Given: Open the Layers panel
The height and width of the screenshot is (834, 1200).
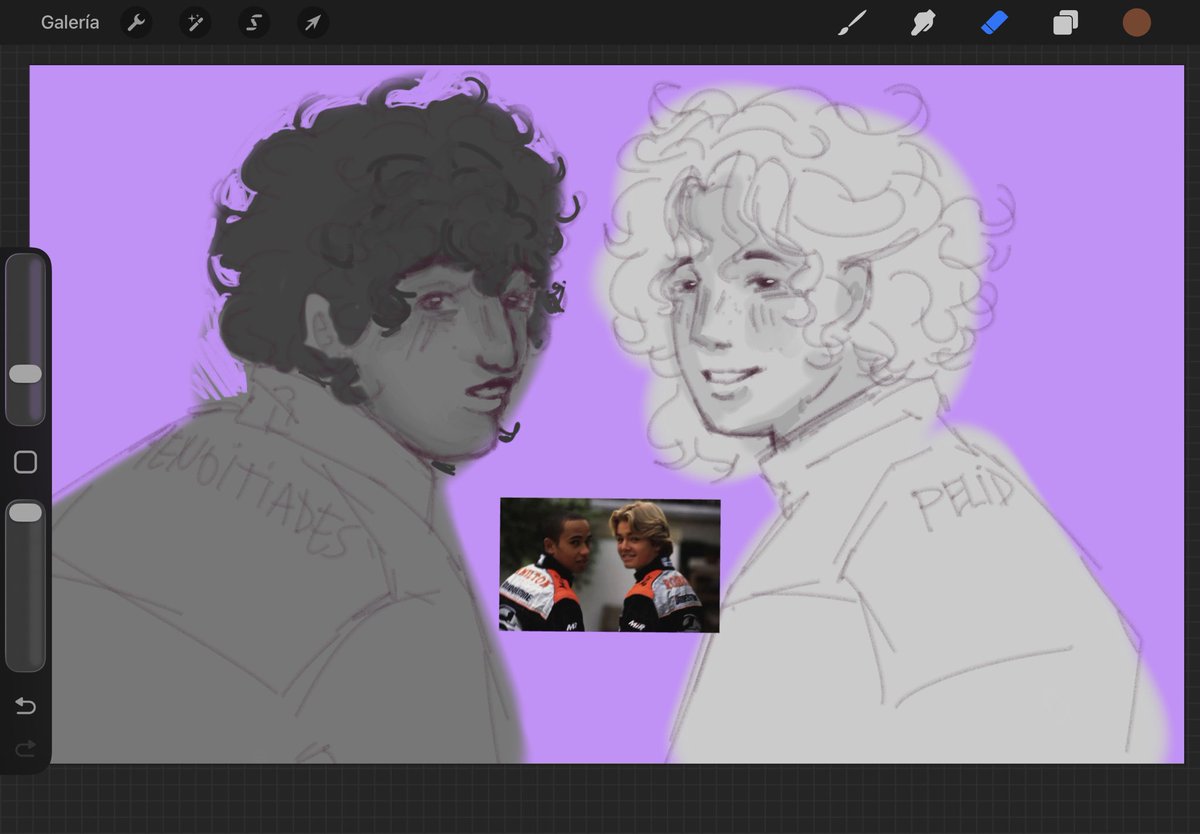Looking at the screenshot, I should point(1065,22).
